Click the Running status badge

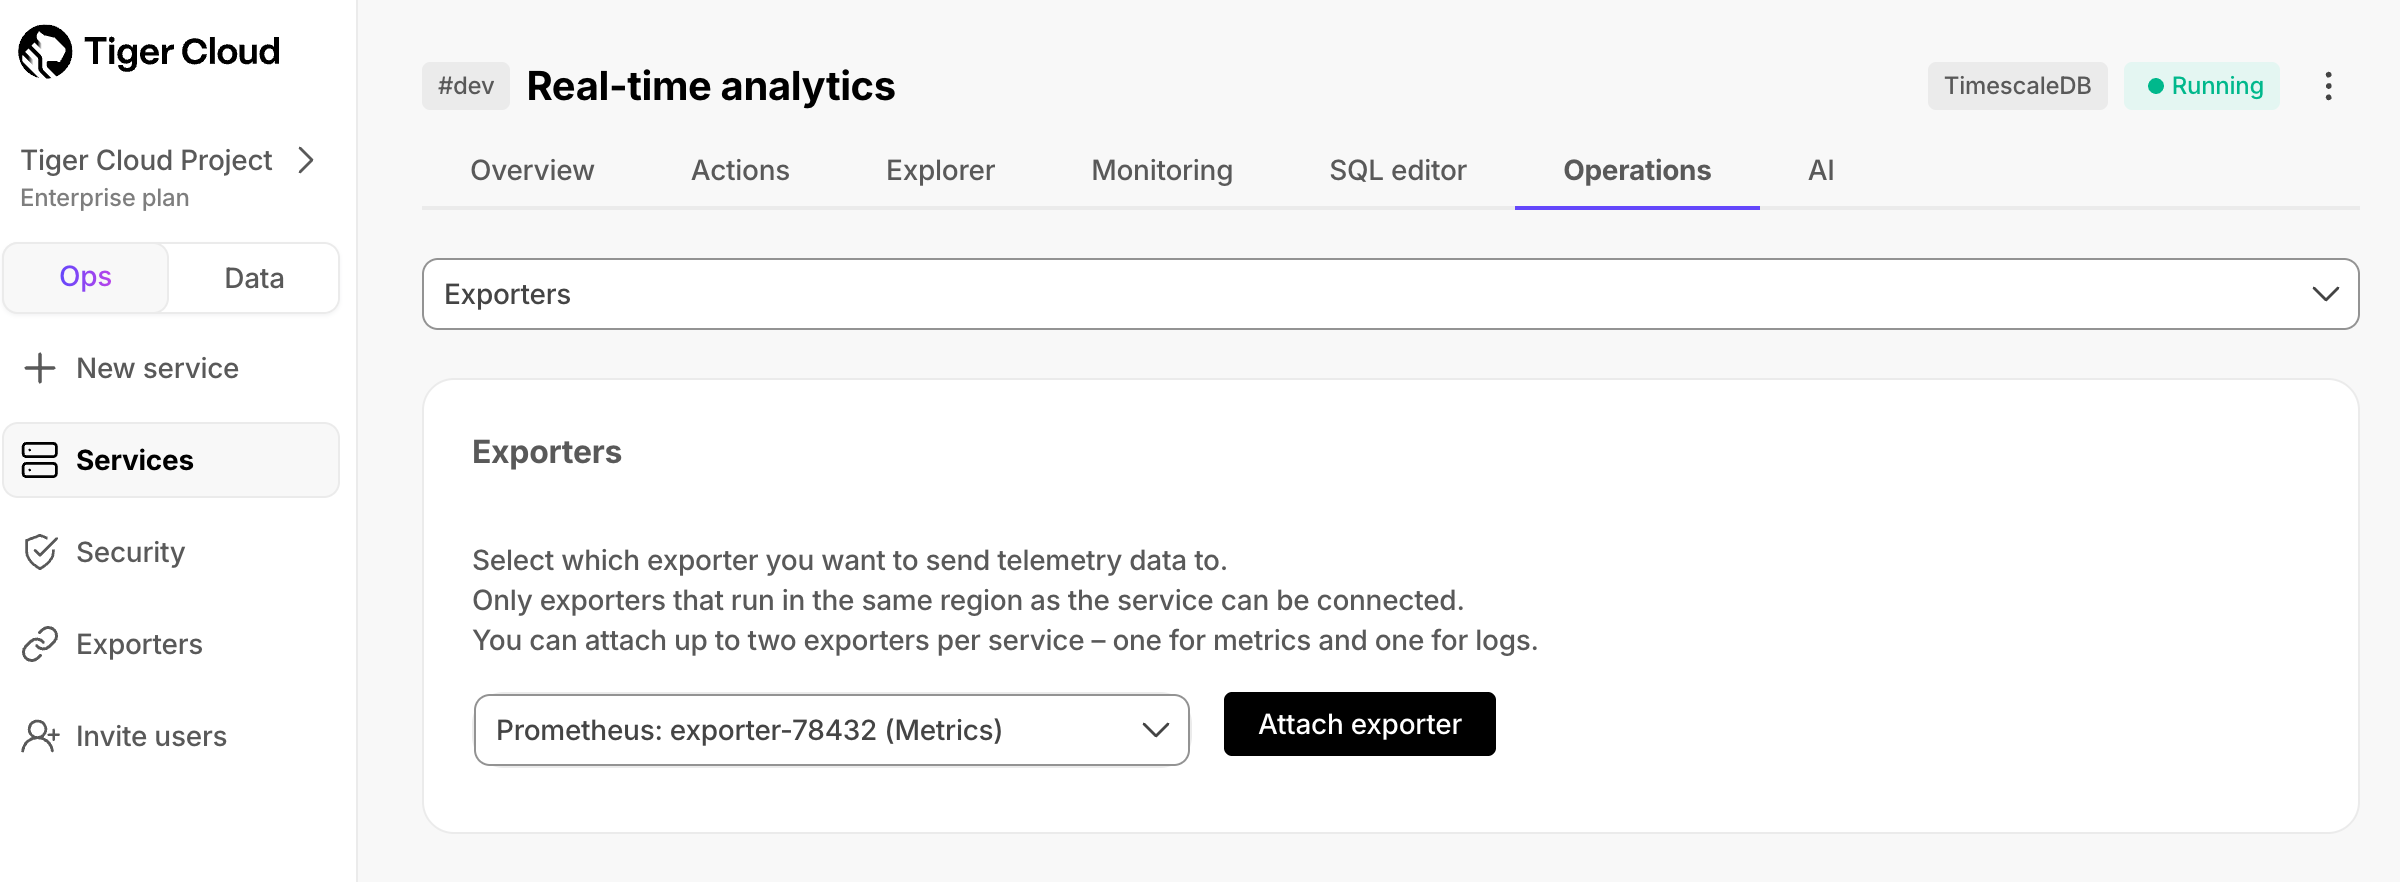click(x=2202, y=86)
